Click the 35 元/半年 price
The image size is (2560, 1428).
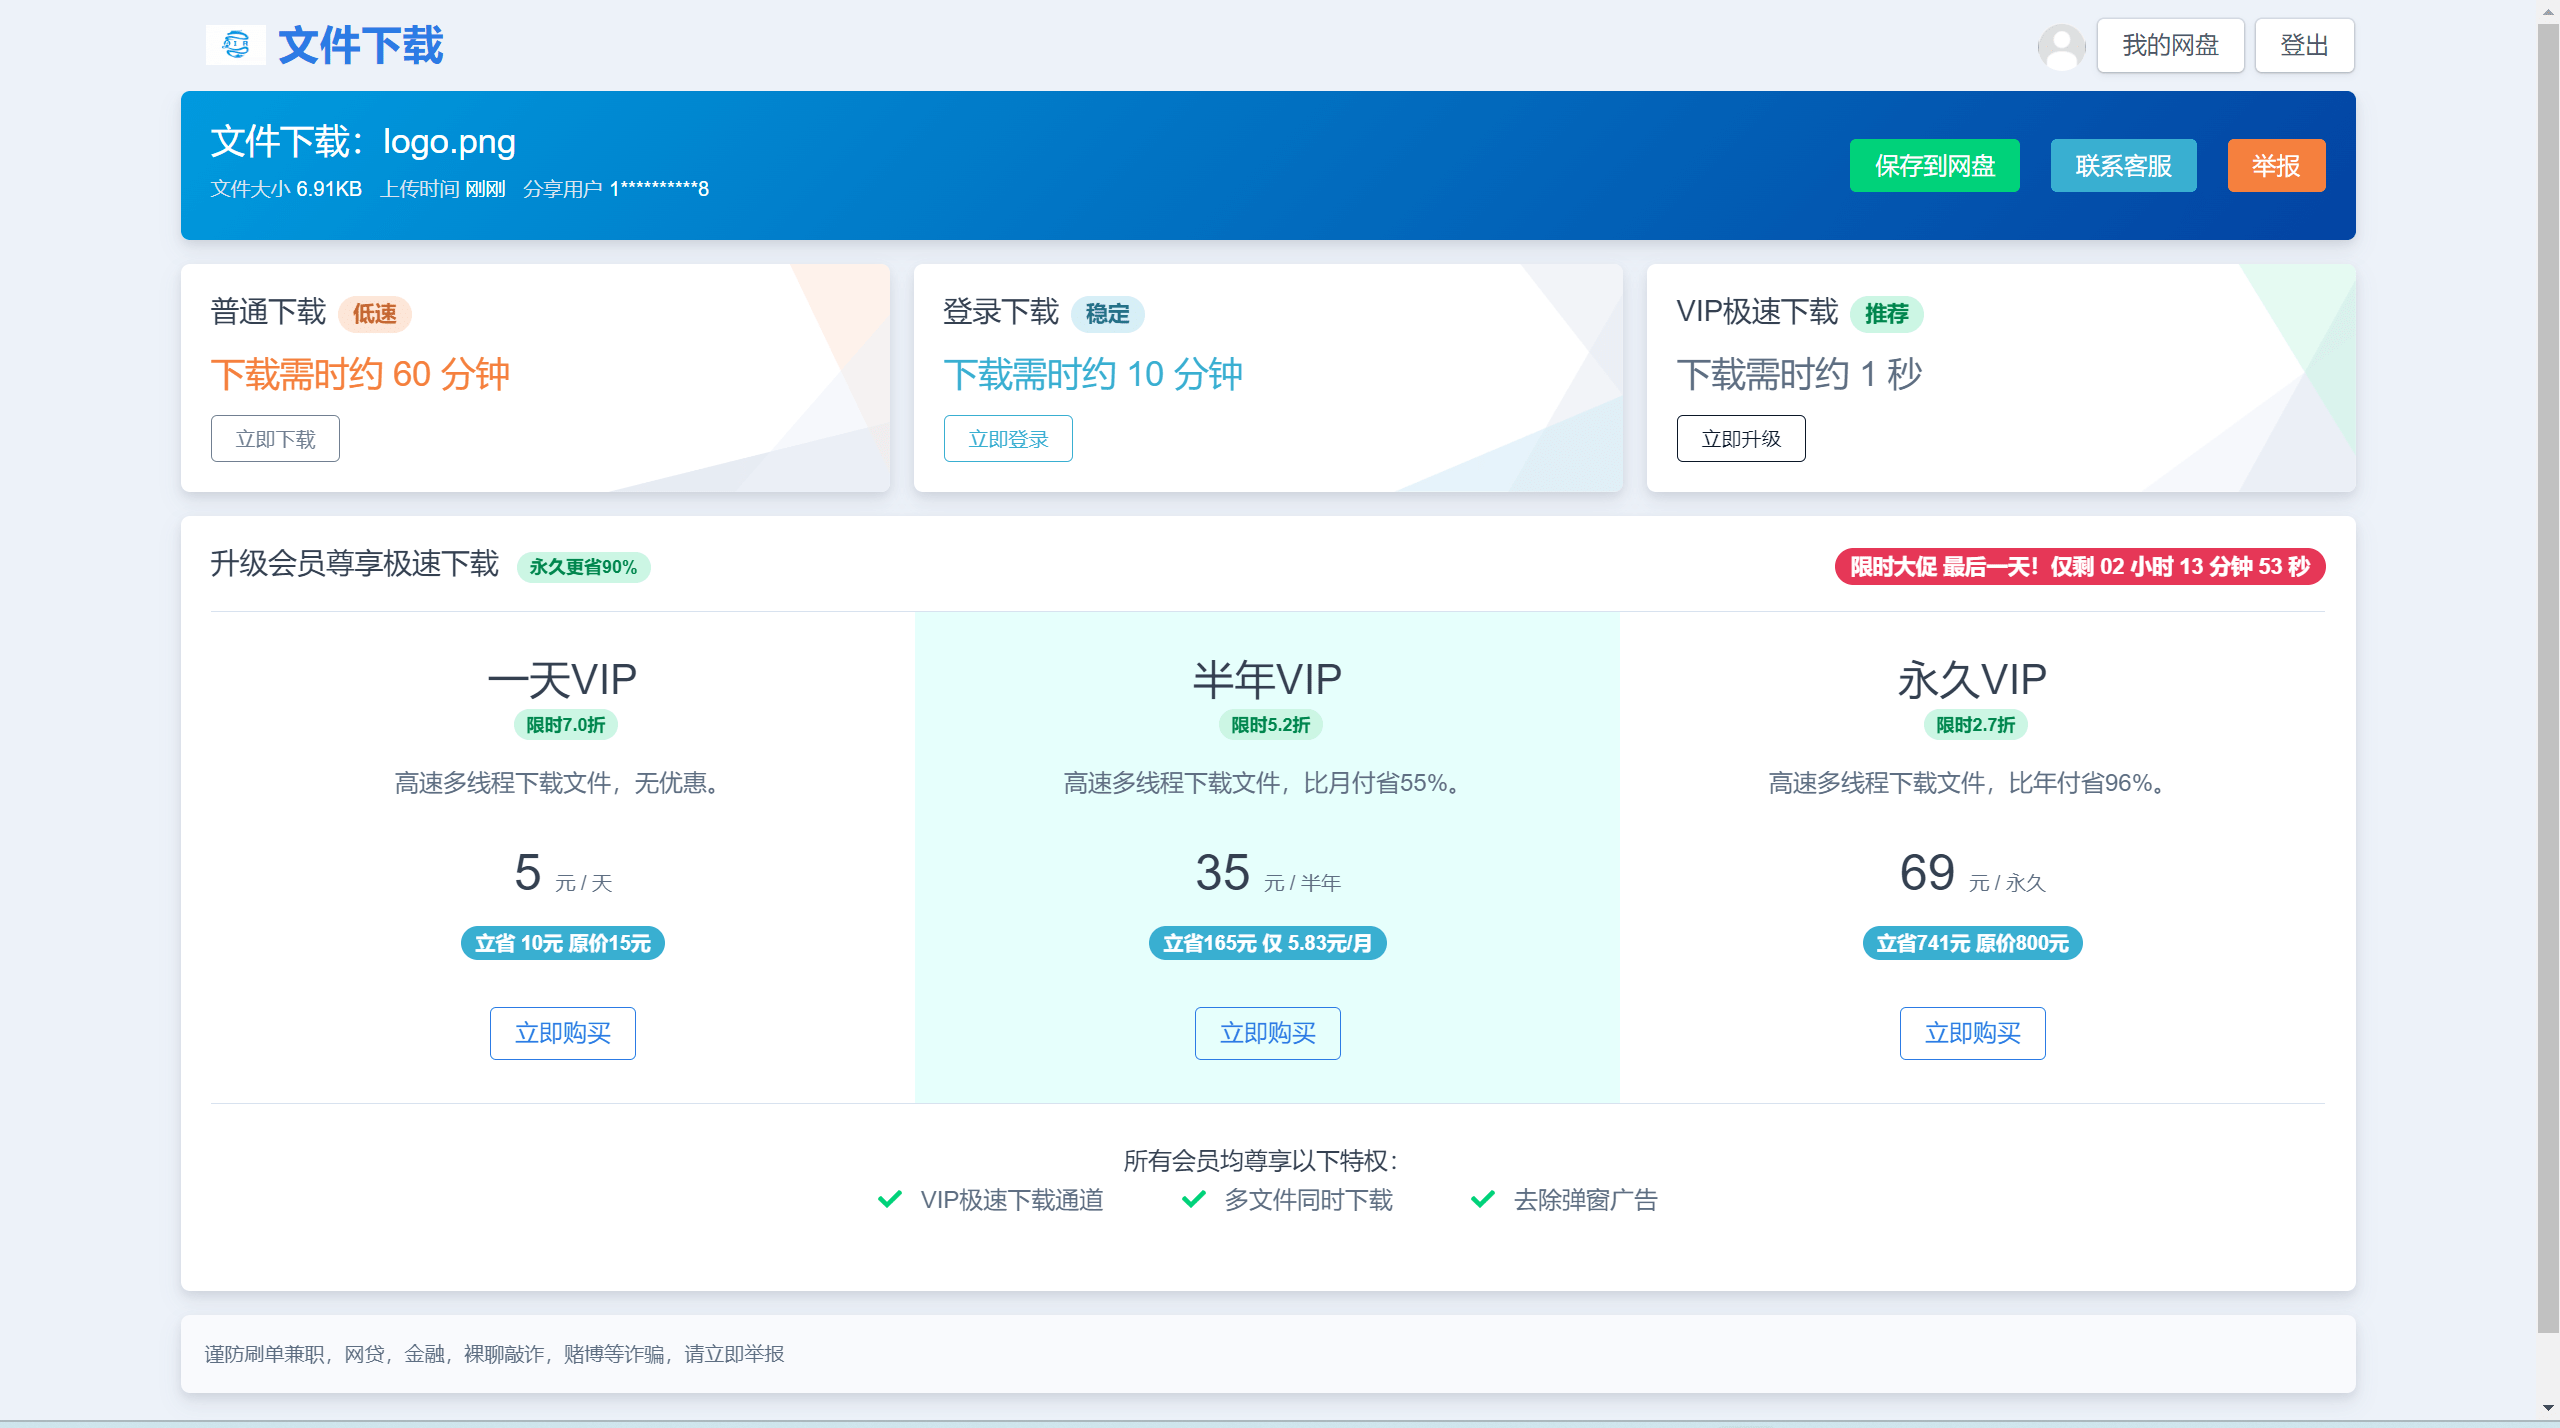click(x=1268, y=873)
